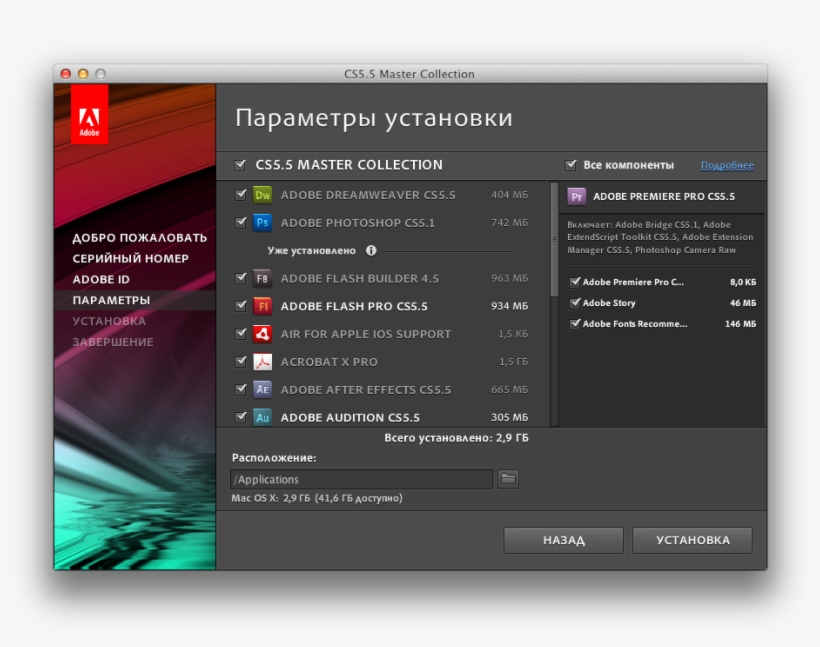Screen dimensions: 820x647
Task: Open the ADOBE ID sidebar section
Action: pos(105,278)
